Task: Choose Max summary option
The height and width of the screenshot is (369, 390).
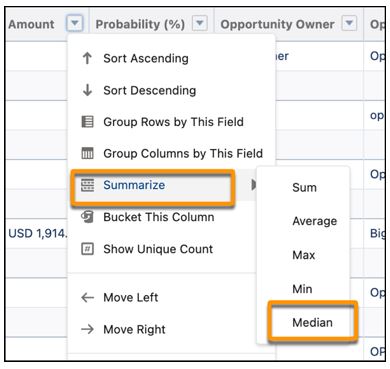Action: click(x=304, y=255)
